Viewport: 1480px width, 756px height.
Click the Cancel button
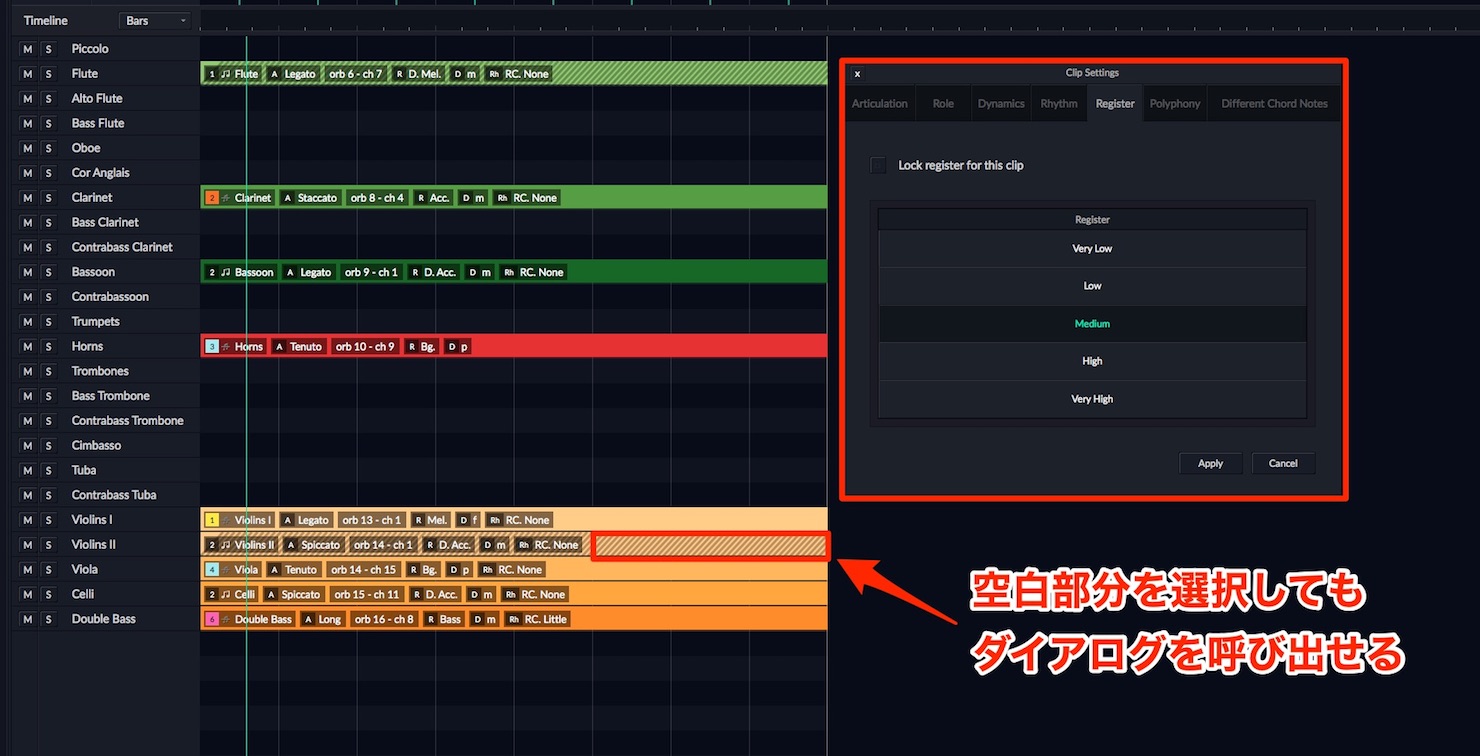click(1283, 464)
